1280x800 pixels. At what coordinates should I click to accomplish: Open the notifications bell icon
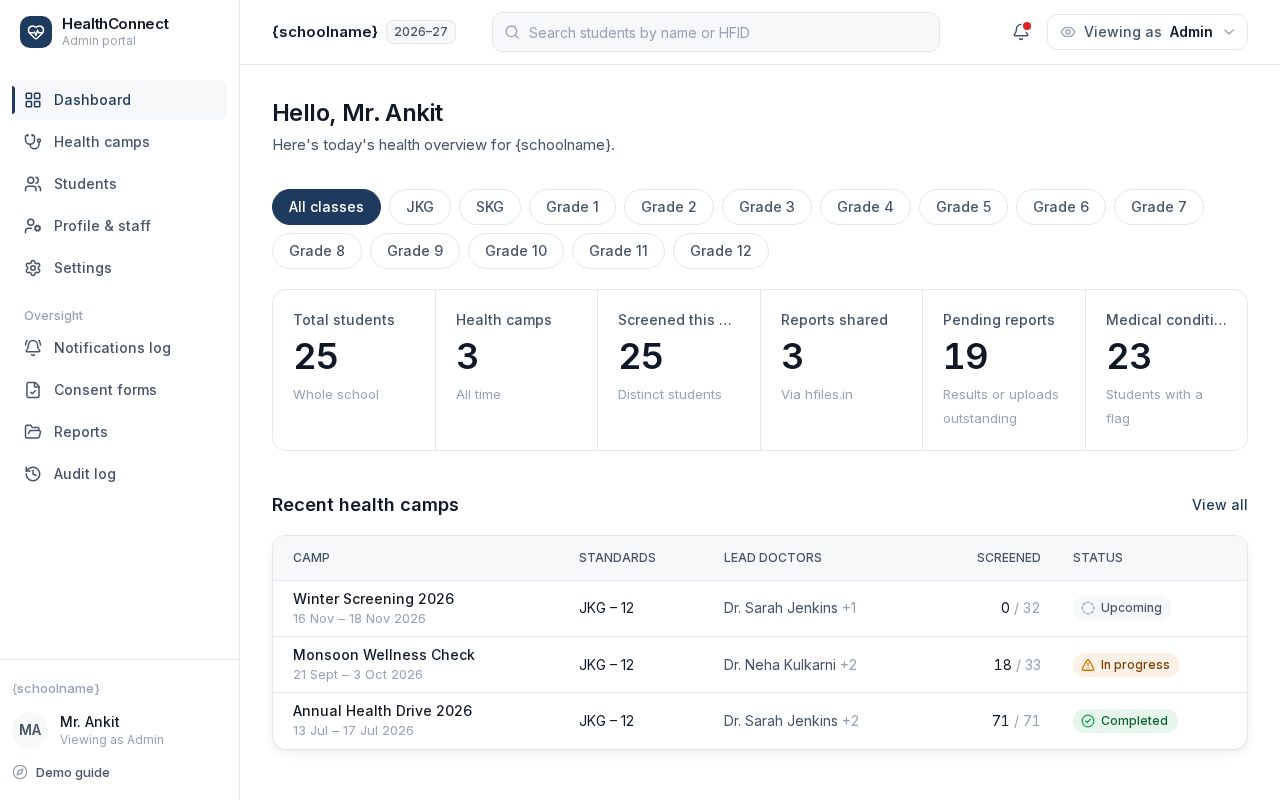click(x=1021, y=32)
